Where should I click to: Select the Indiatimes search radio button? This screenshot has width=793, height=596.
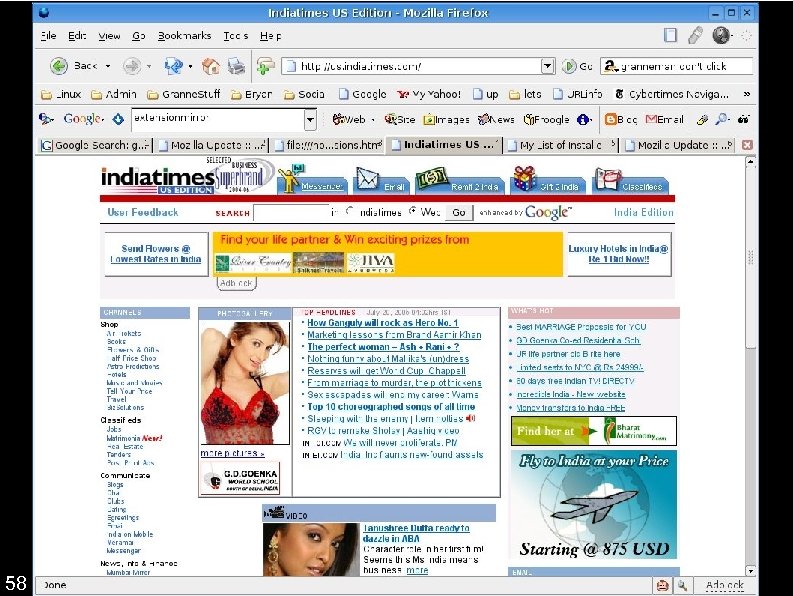350,211
